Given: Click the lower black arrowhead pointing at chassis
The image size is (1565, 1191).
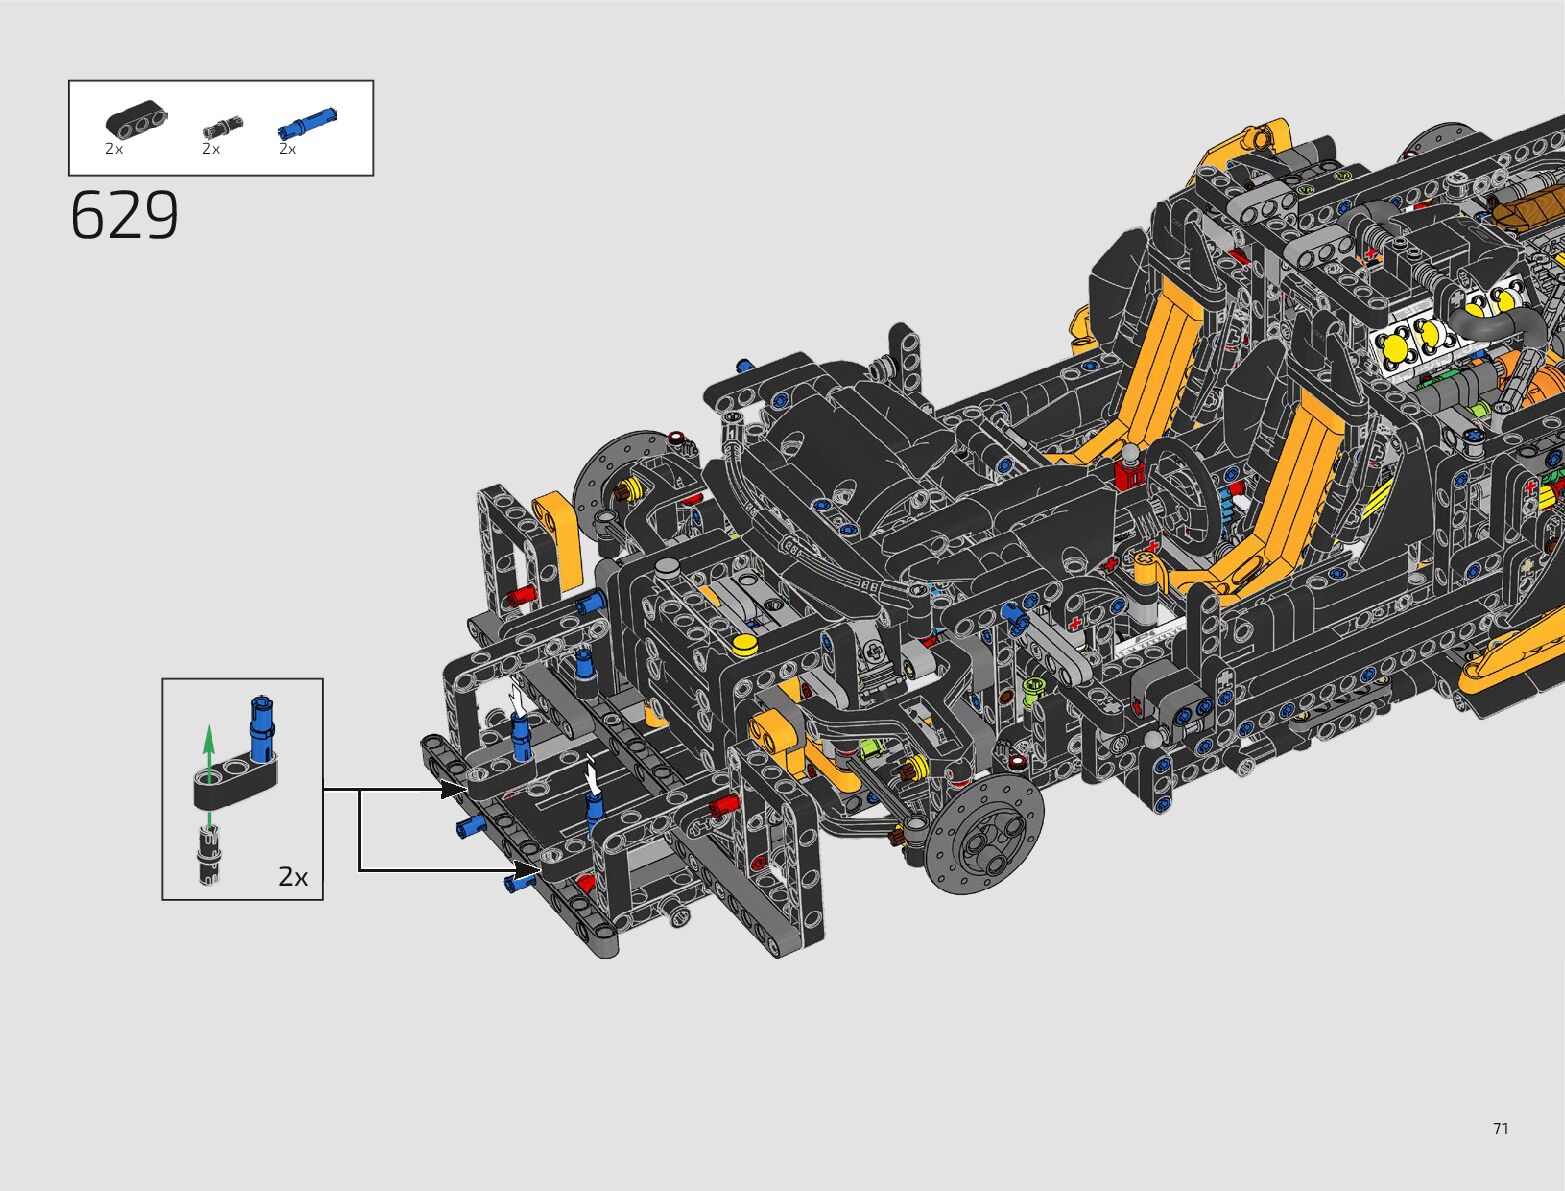Looking at the screenshot, I should pos(526,870).
